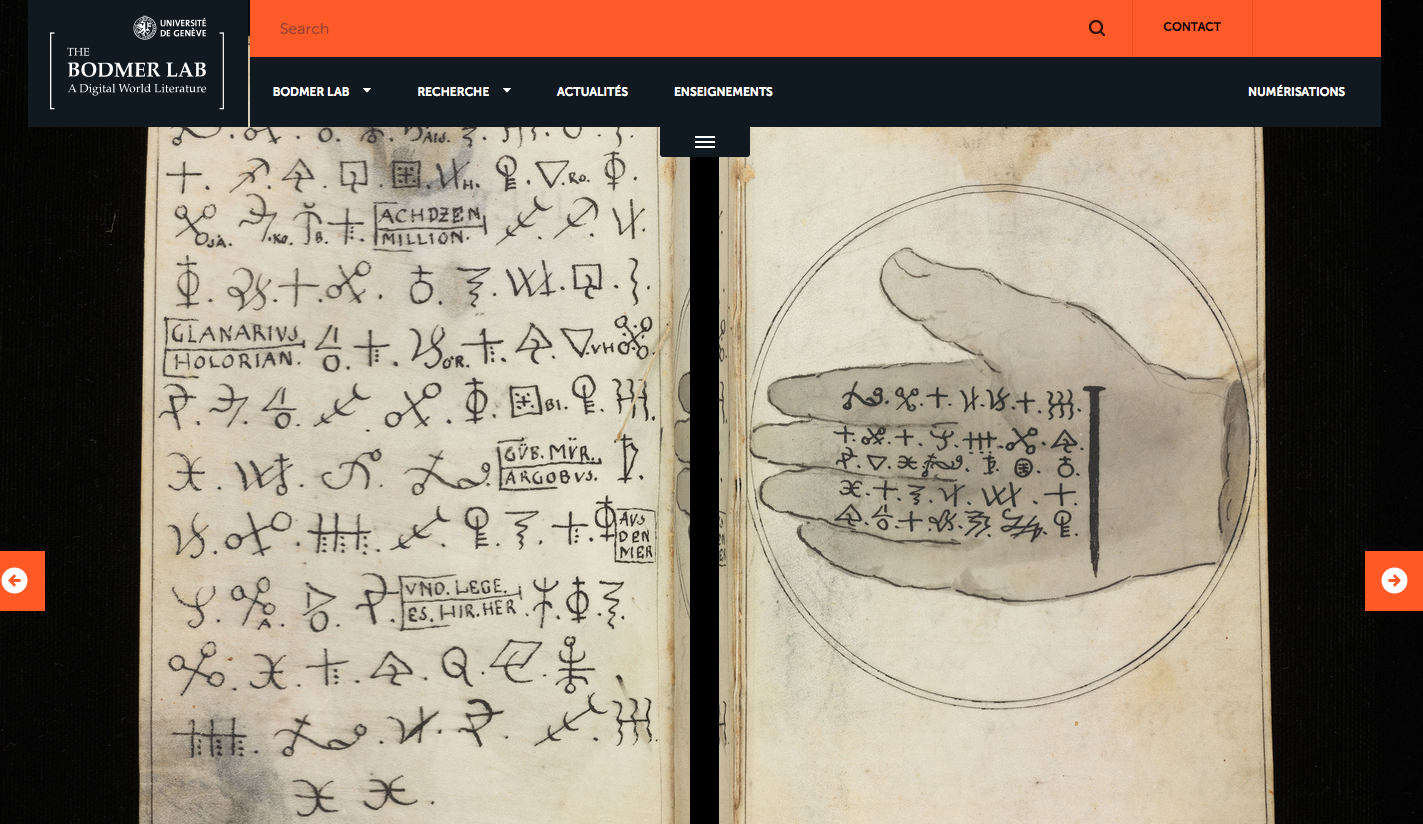Image resolution: width=1423 pixels, height=824 pixels.
Task: Open the hamburger menu below the navbar
Action: tap(705, 142)
